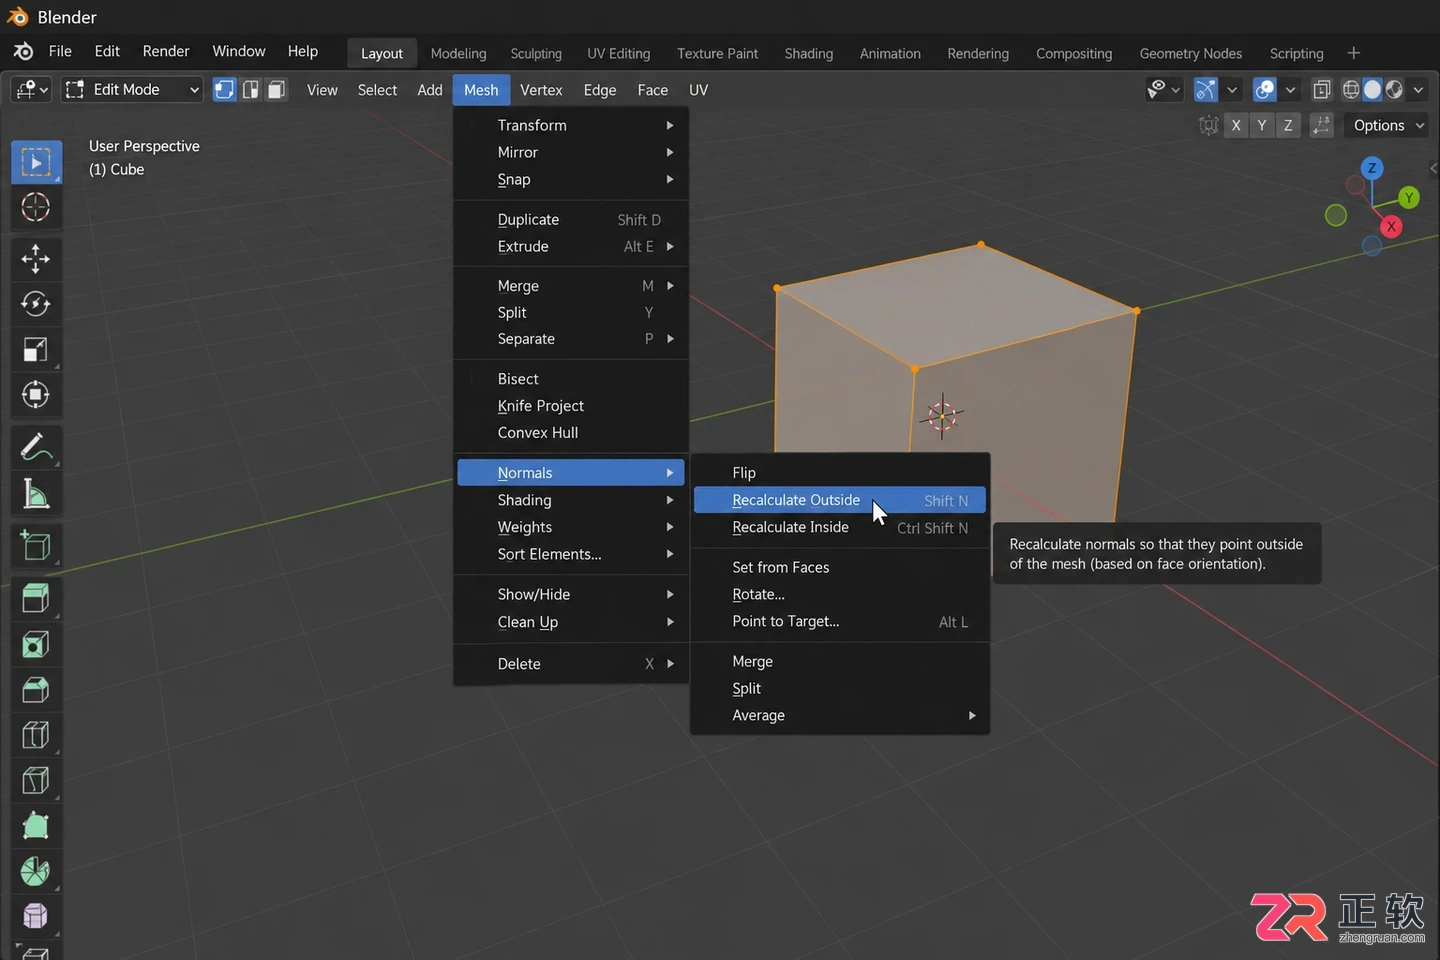Select the Extrude Region tool
1440x960 pixels.
click(x=36, y=598)
